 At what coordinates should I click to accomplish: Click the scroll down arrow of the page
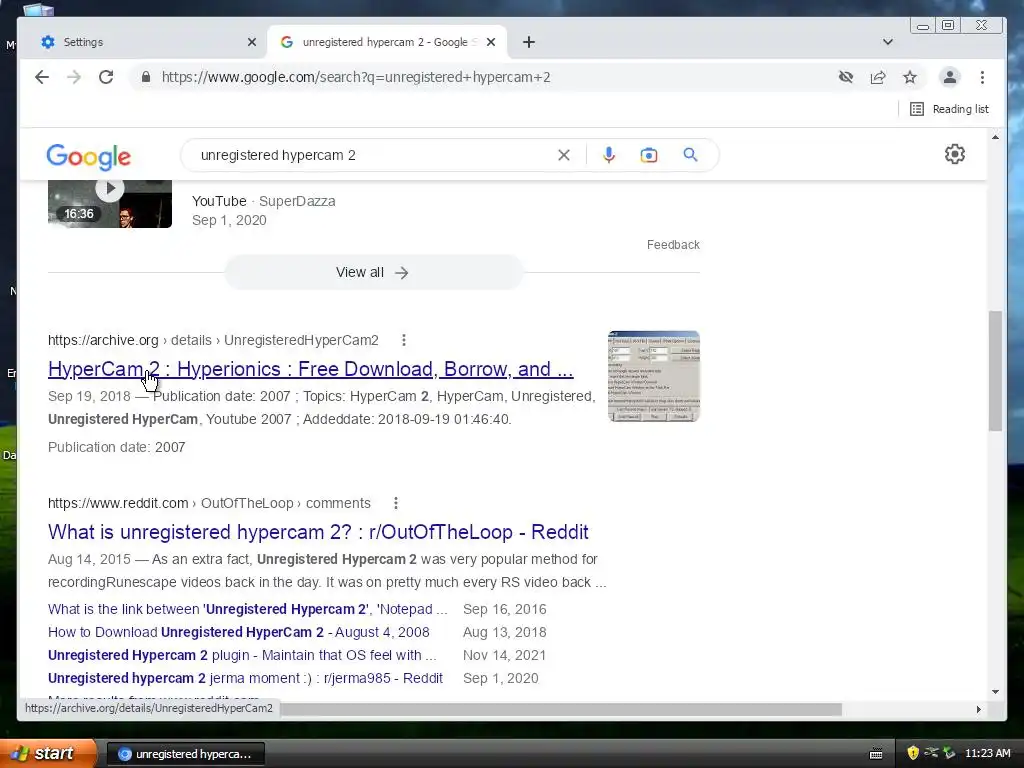click(x=995, y=692)
